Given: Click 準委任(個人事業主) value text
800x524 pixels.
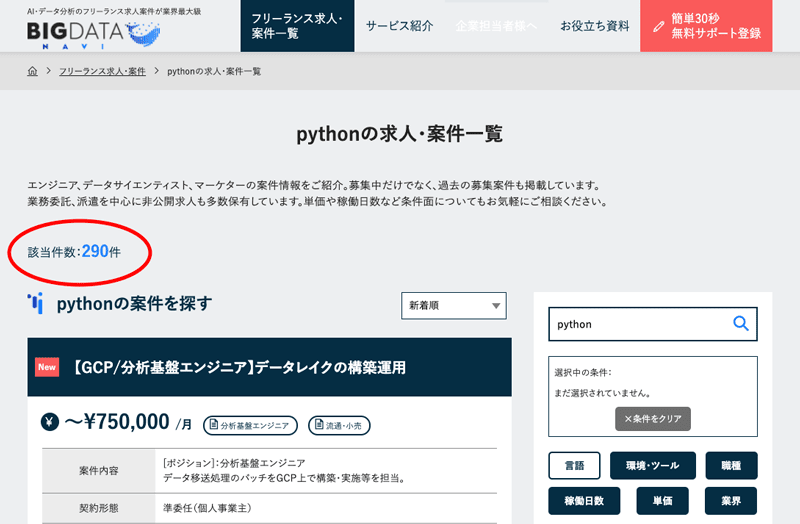Looking at the screenshot, I should [x=207, y=508].
